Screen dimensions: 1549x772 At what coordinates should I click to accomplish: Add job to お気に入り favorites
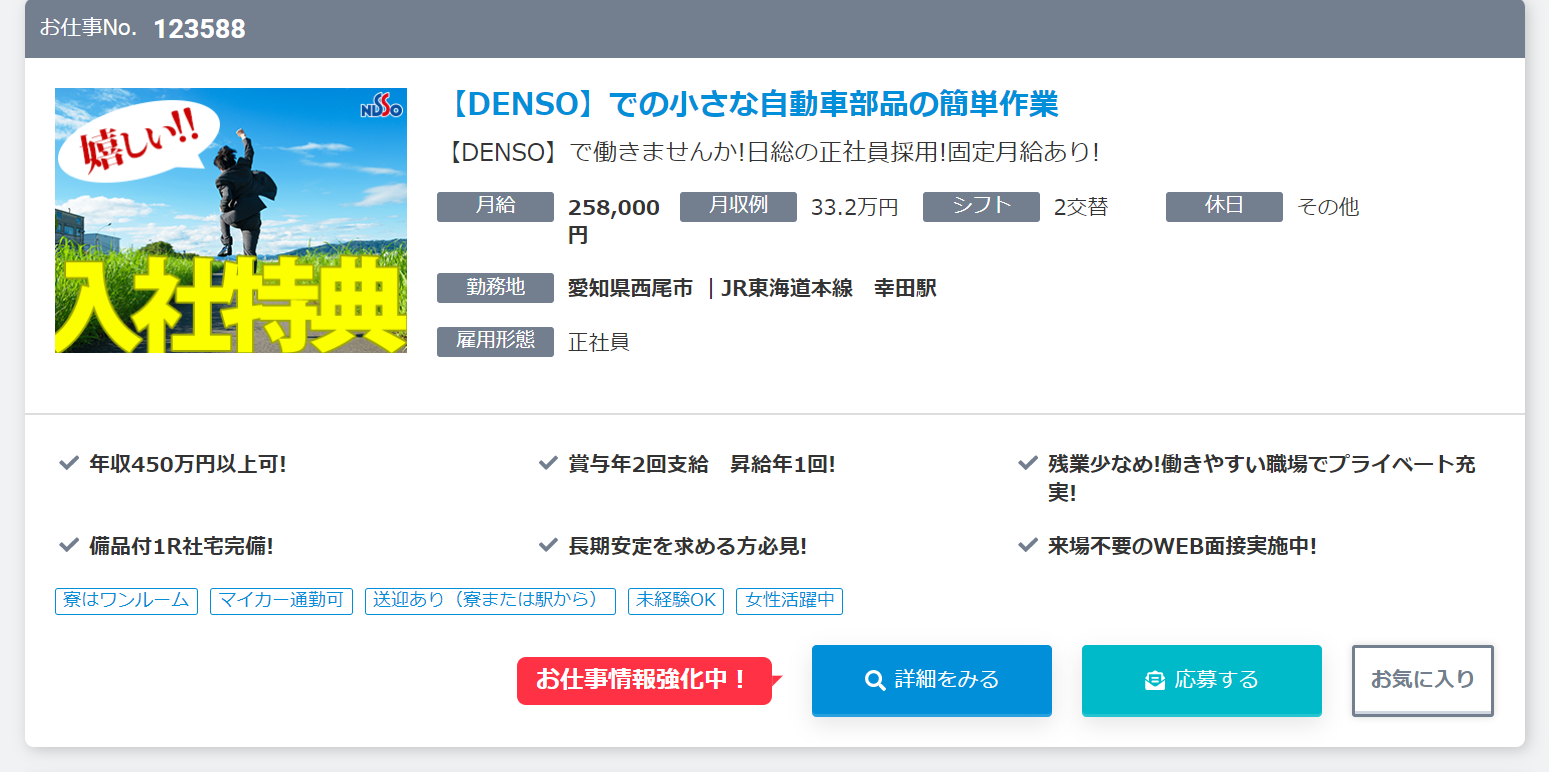[1423, 680]
